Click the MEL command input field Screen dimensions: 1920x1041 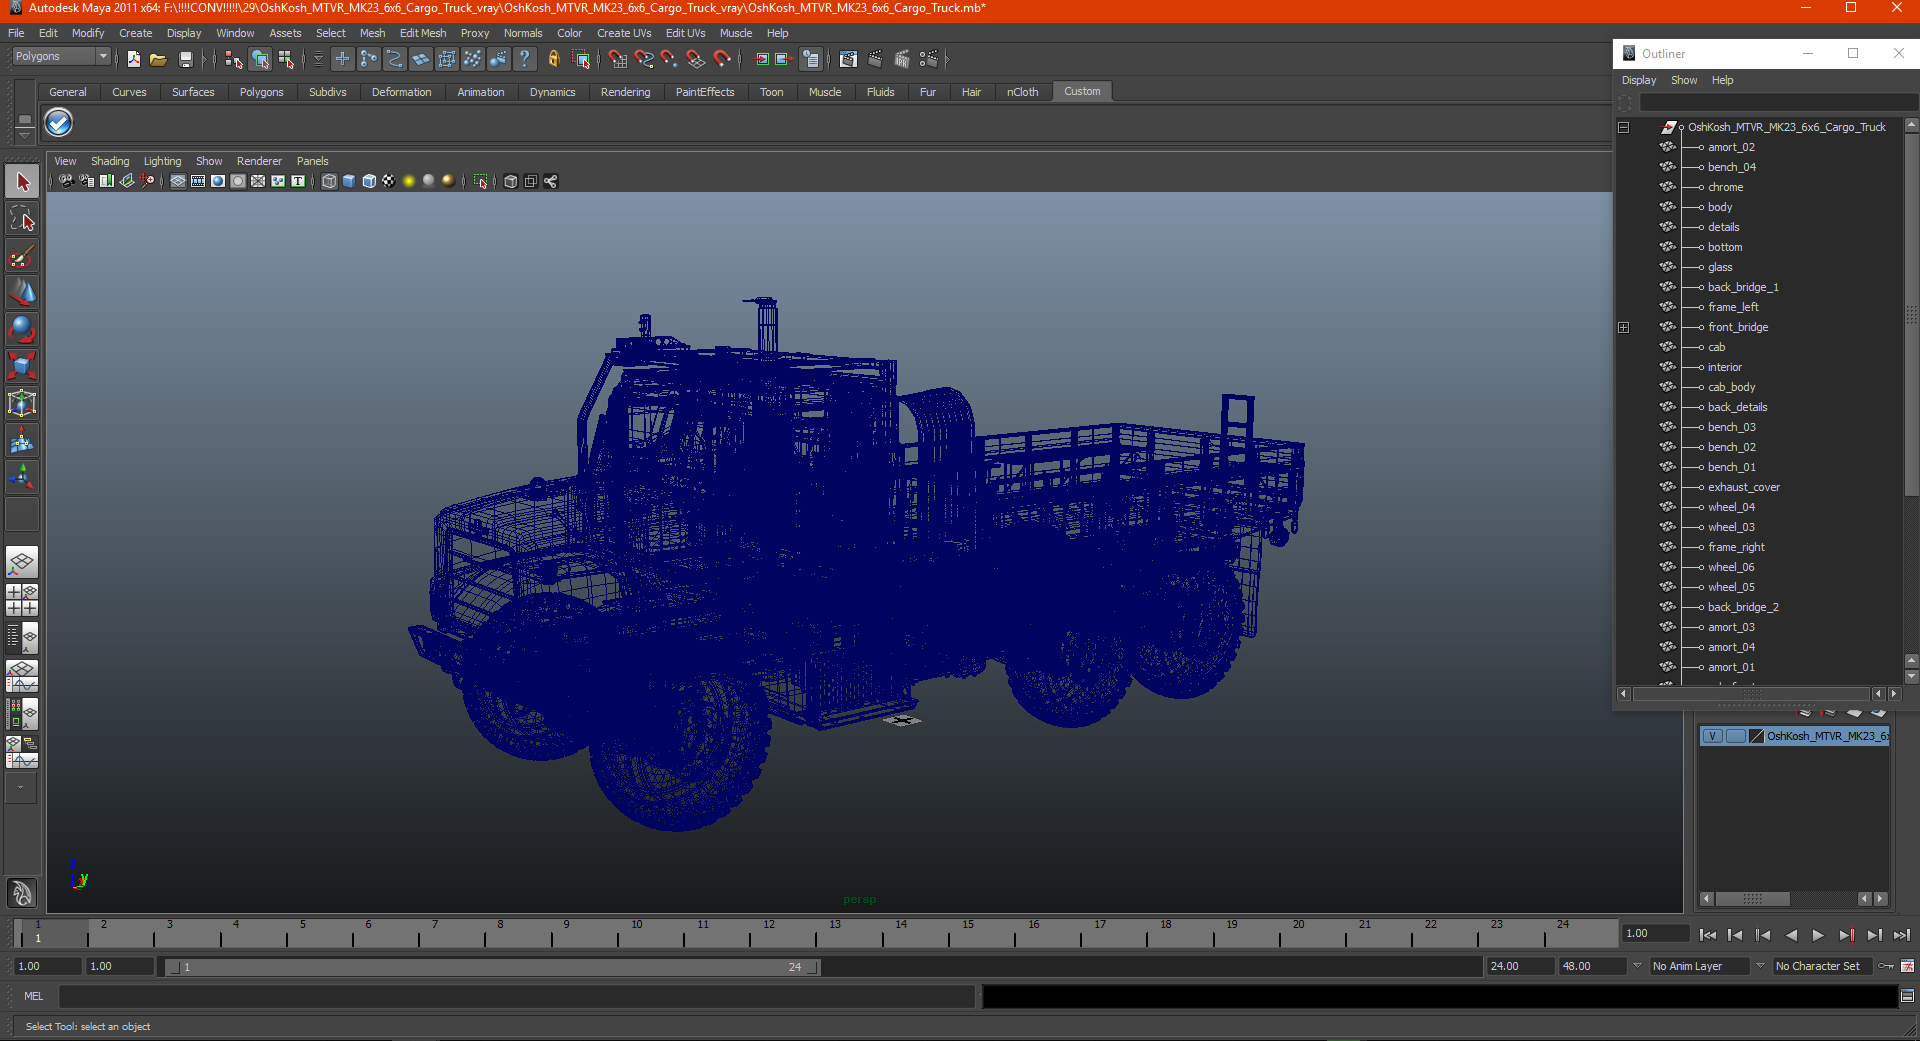(516, 996)
